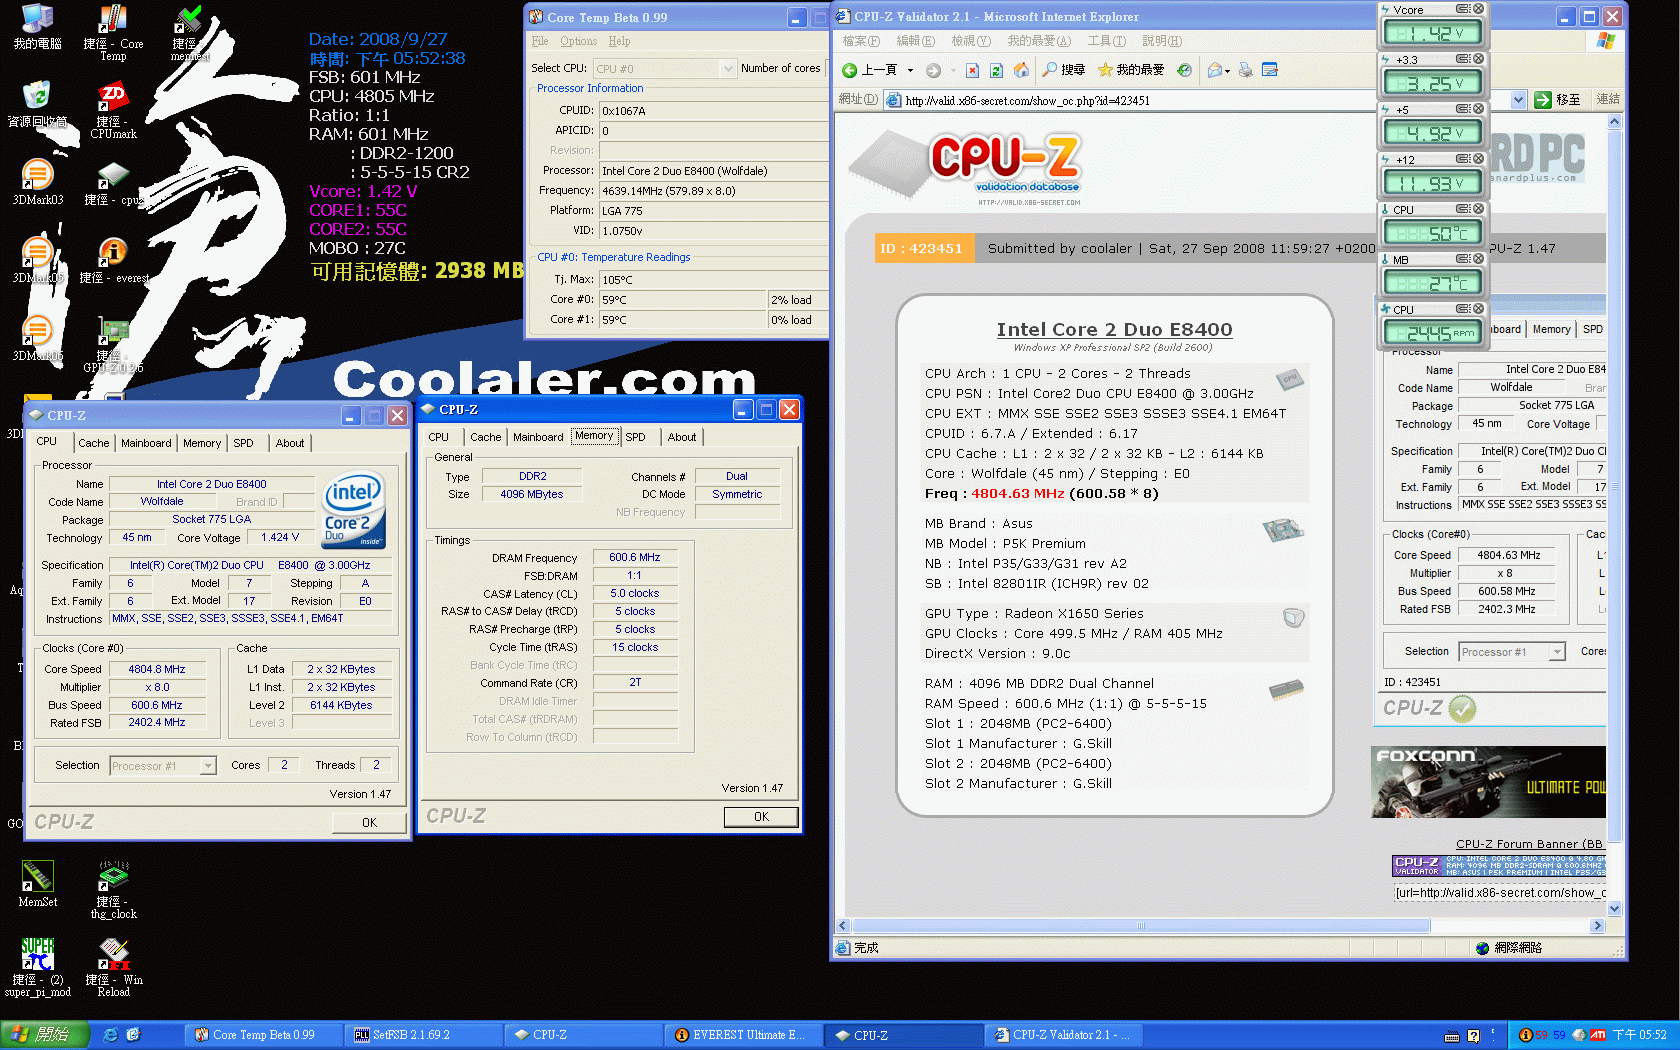The height and width of the screenshot is (1050, 1680).
Task: Open the Mail icon dropdown arrow
Action: tap(1227, 71)
